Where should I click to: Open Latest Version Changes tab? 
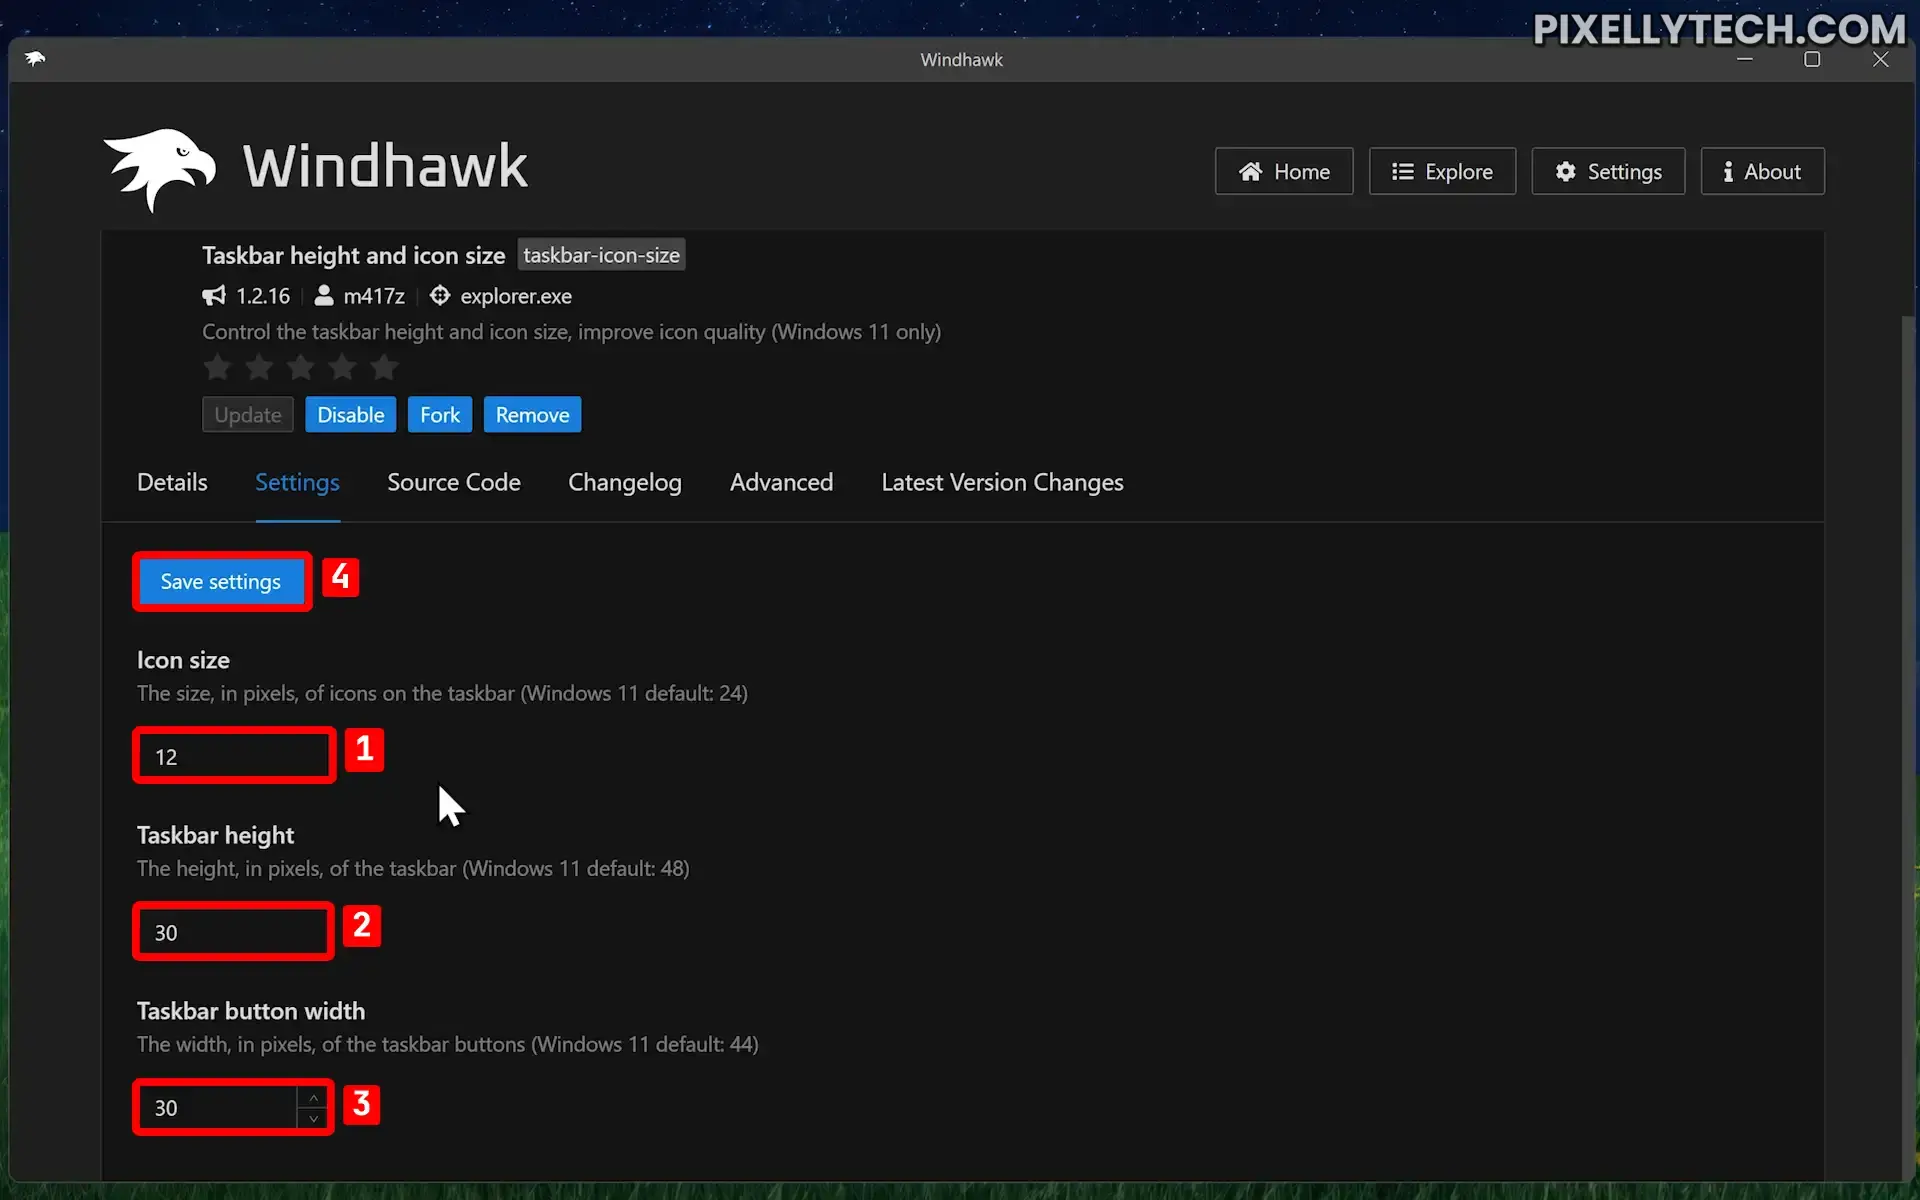pyautogui.click(x=1002, y=483)
